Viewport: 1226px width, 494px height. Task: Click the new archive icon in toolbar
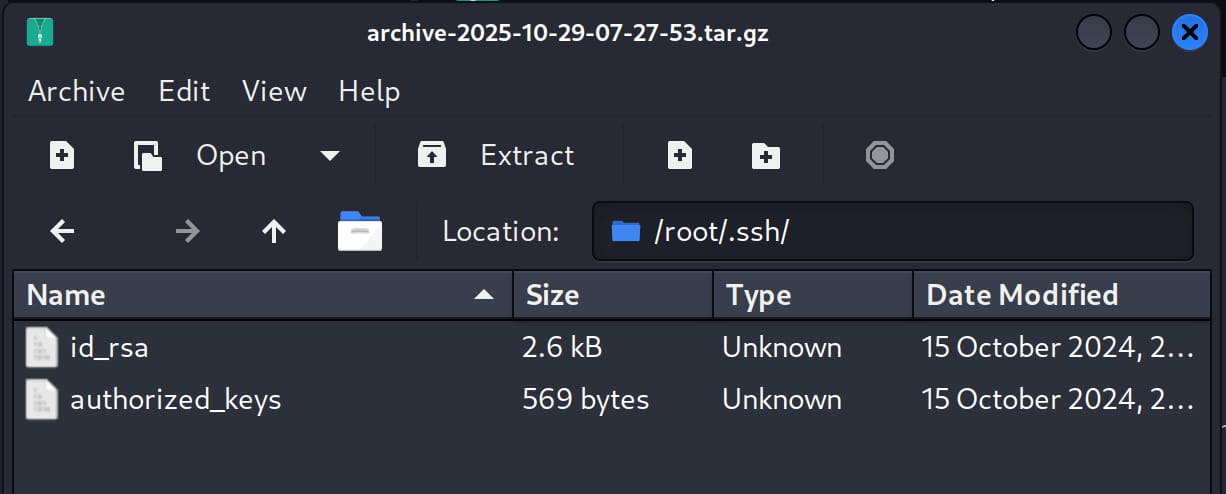click(62, 156)
